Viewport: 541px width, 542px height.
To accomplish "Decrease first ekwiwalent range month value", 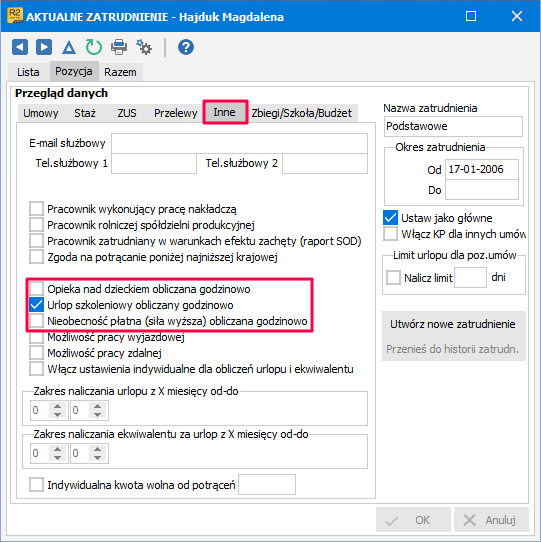I will tap(58, 457).
